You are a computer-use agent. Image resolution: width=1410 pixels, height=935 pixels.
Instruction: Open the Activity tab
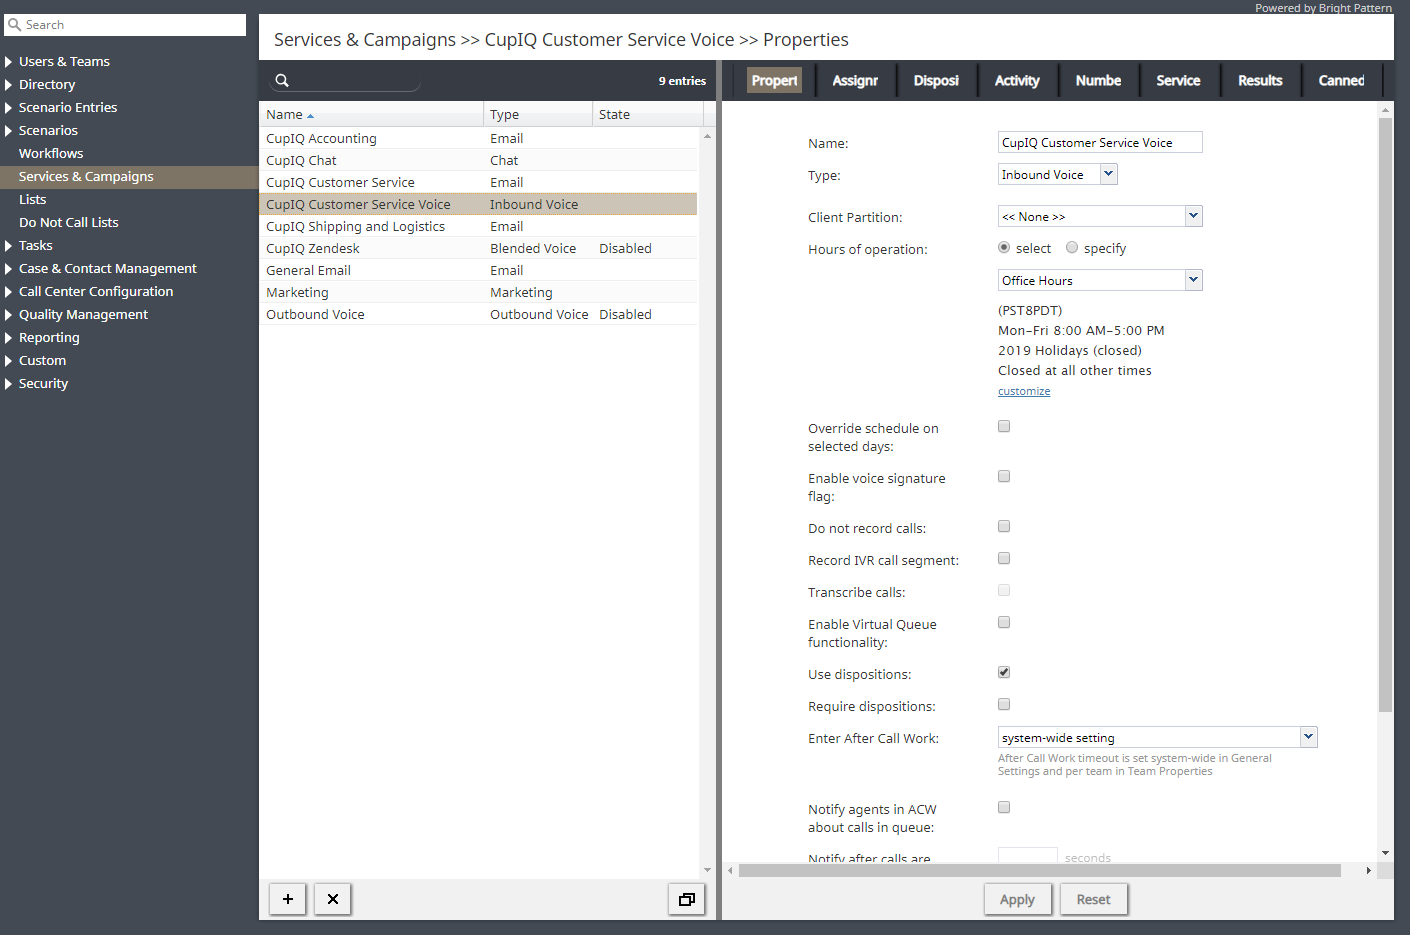(1017, 80)
